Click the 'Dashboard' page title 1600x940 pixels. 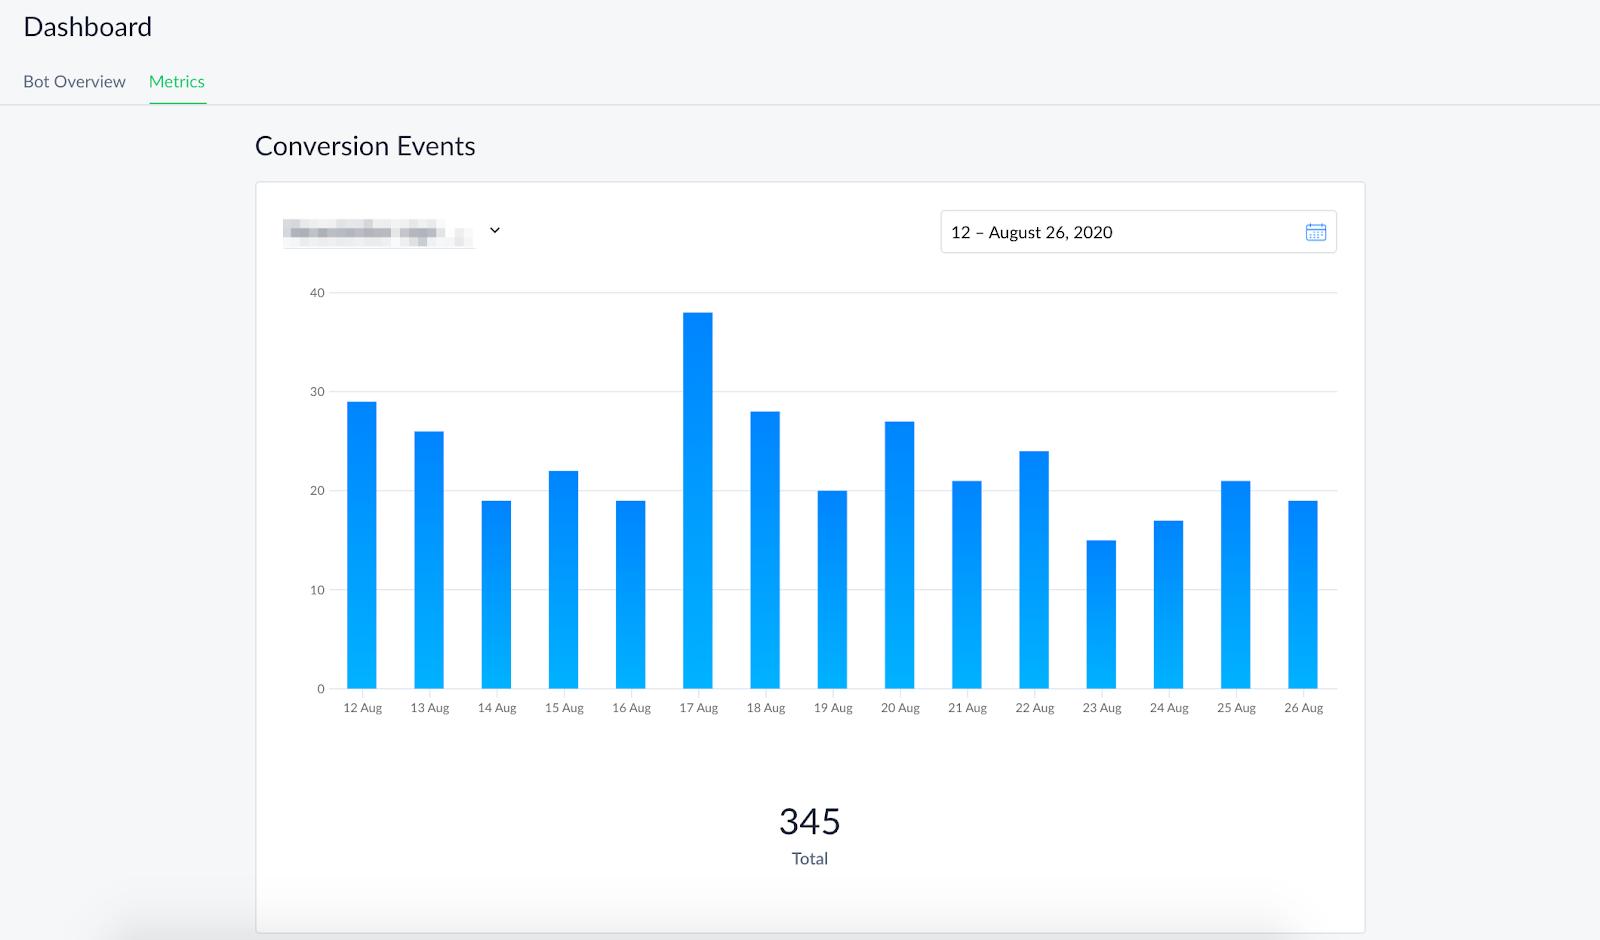point(88,27)
